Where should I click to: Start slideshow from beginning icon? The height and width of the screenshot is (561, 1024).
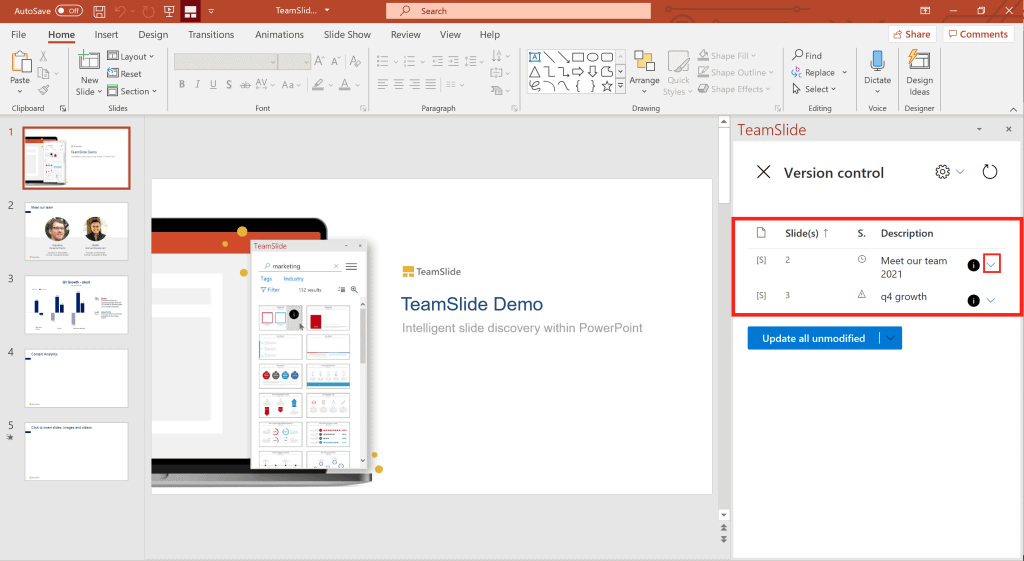(x=169, y=11)
